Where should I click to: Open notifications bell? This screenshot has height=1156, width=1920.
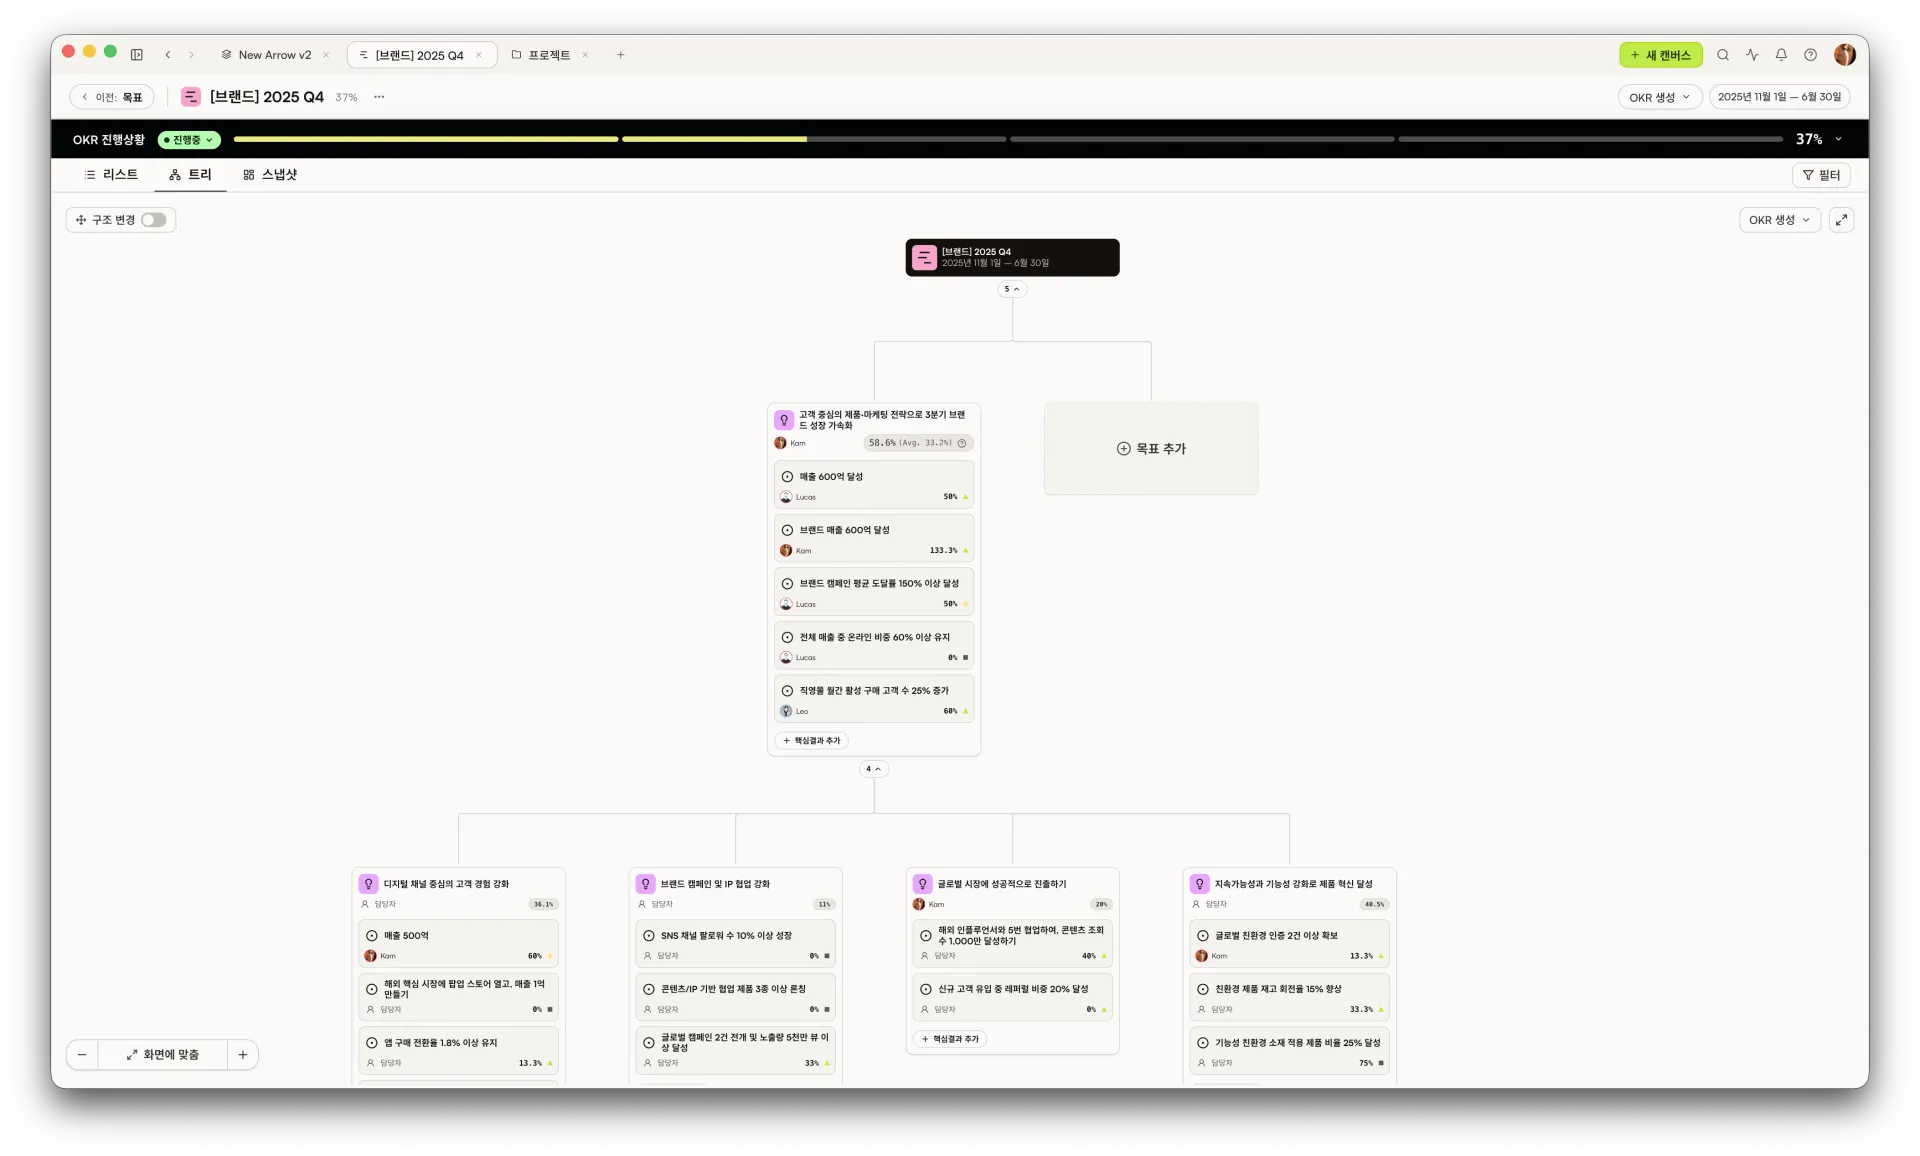point(1781,55)
